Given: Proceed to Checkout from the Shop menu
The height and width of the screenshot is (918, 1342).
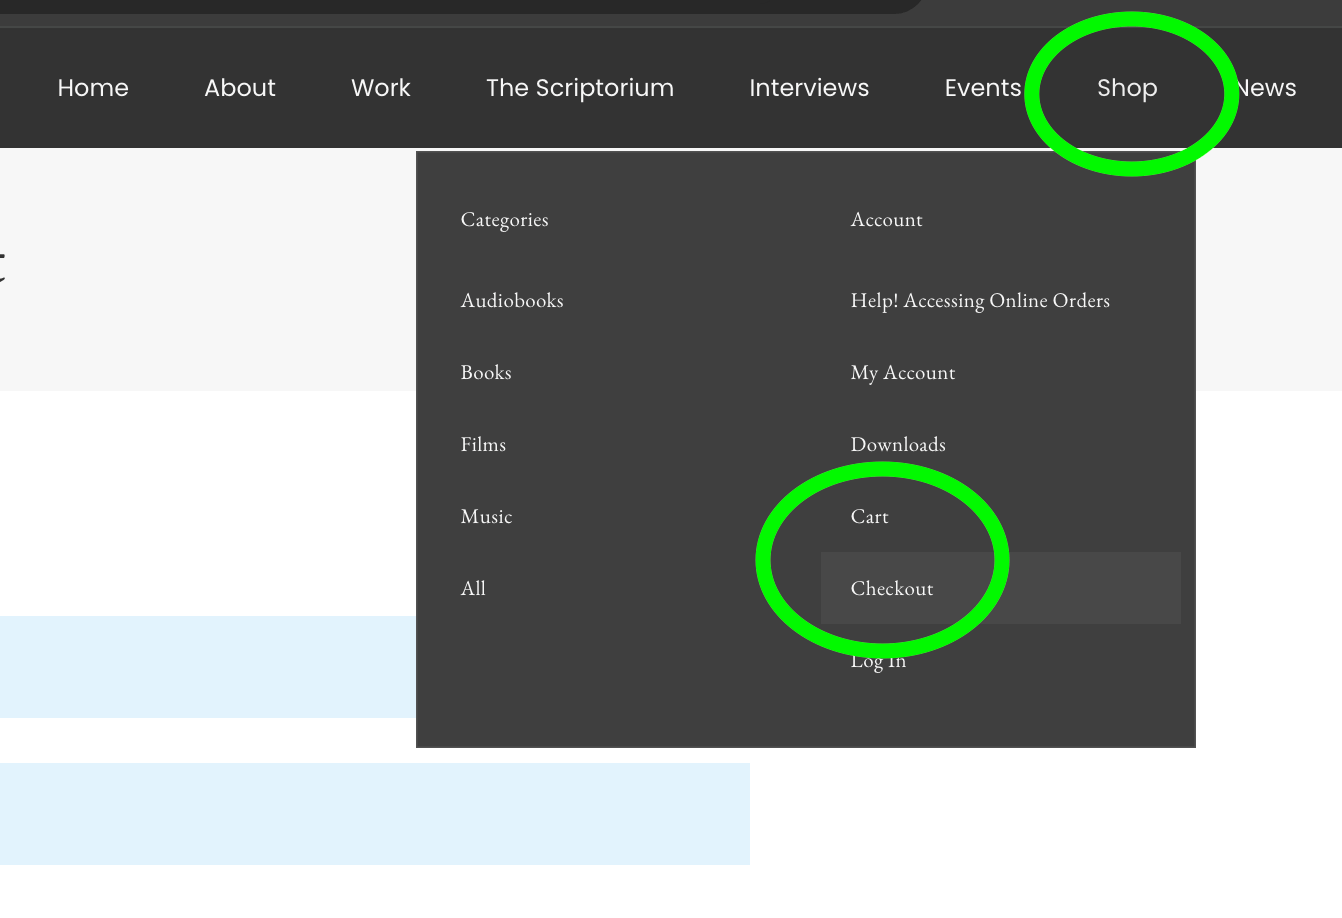Looking at the screenshot, I should click(892, 589).
